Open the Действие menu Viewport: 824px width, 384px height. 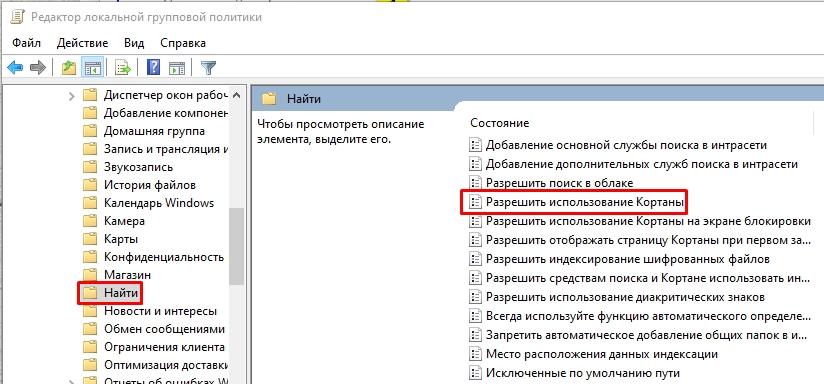pyautogui.click(x=83, y=43)
